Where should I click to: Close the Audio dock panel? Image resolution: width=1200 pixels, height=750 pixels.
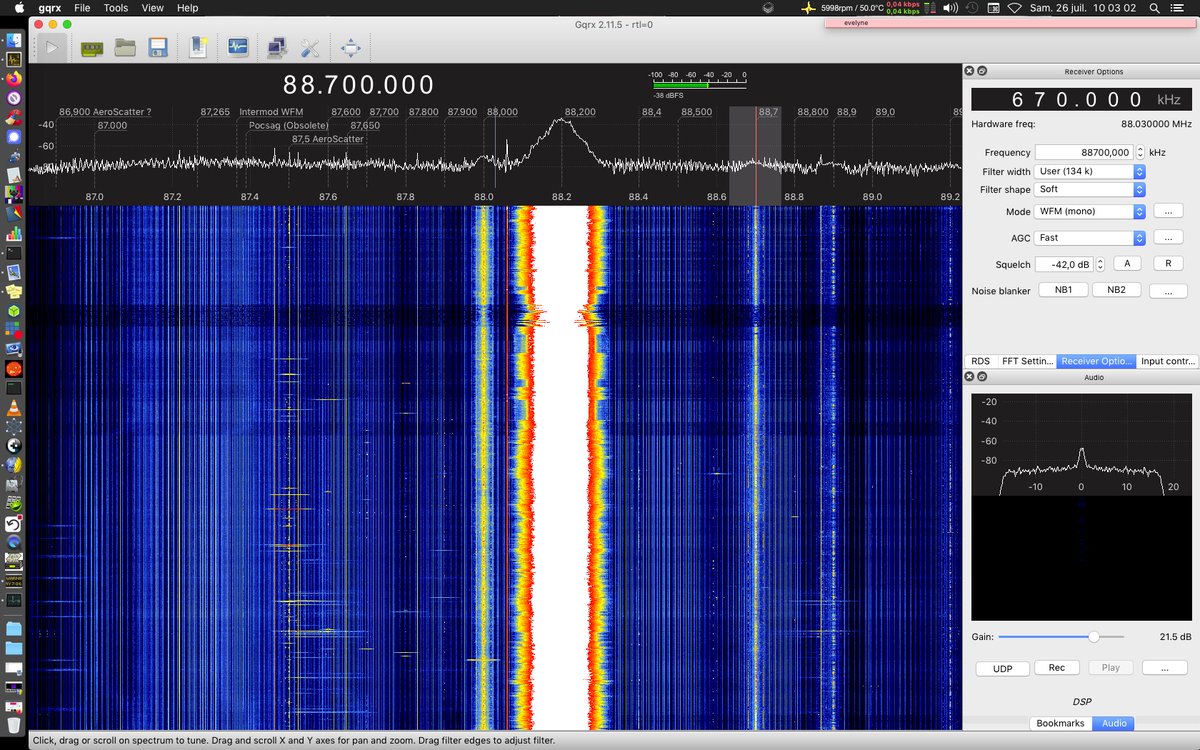[x=969, y=377]
